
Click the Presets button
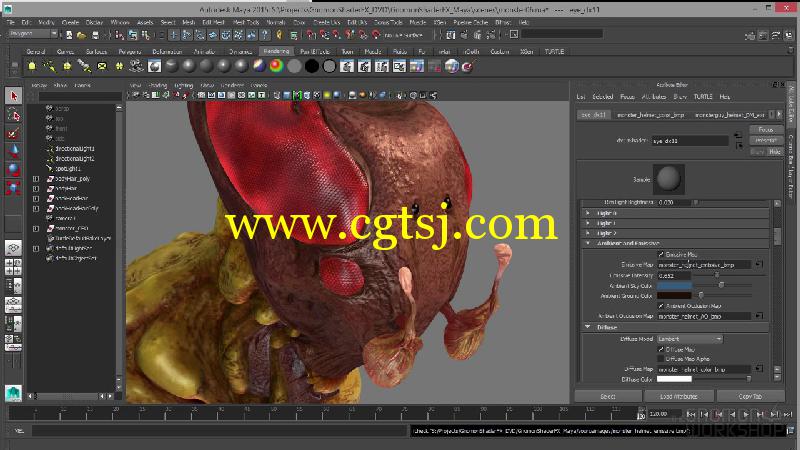(x=766, y=140)
